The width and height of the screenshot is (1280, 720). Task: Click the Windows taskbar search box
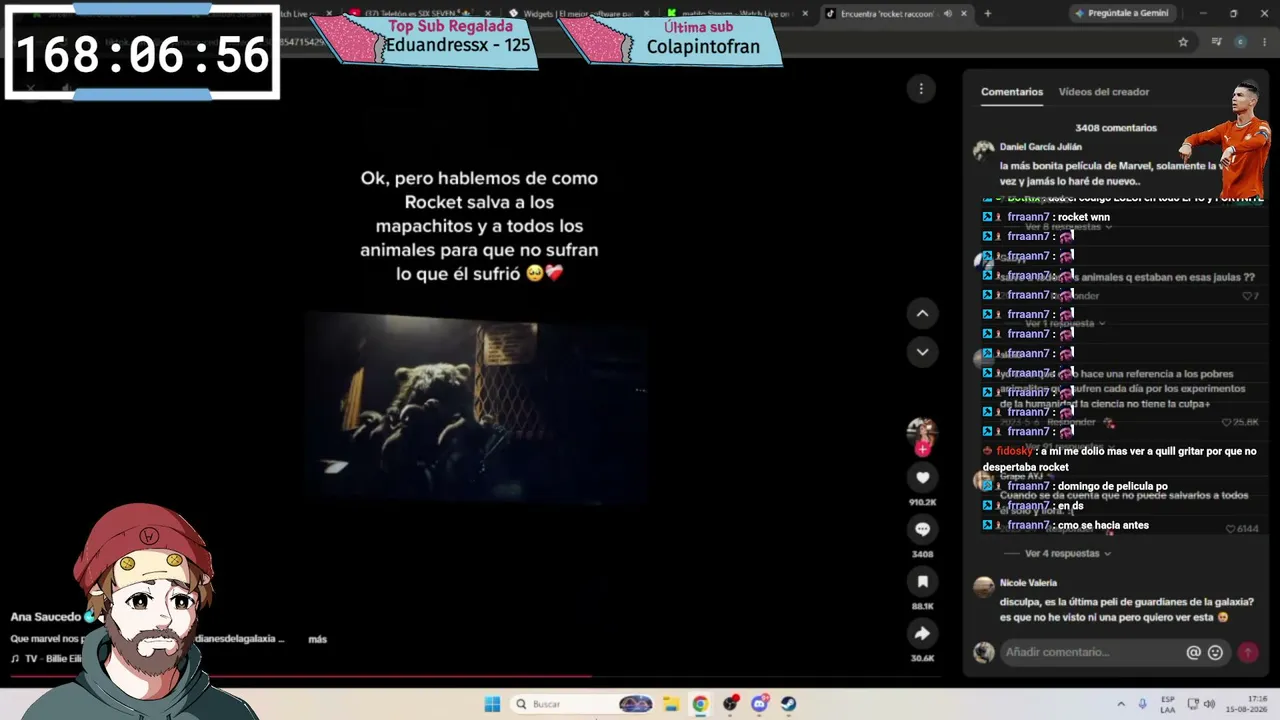tap(582, 704)
